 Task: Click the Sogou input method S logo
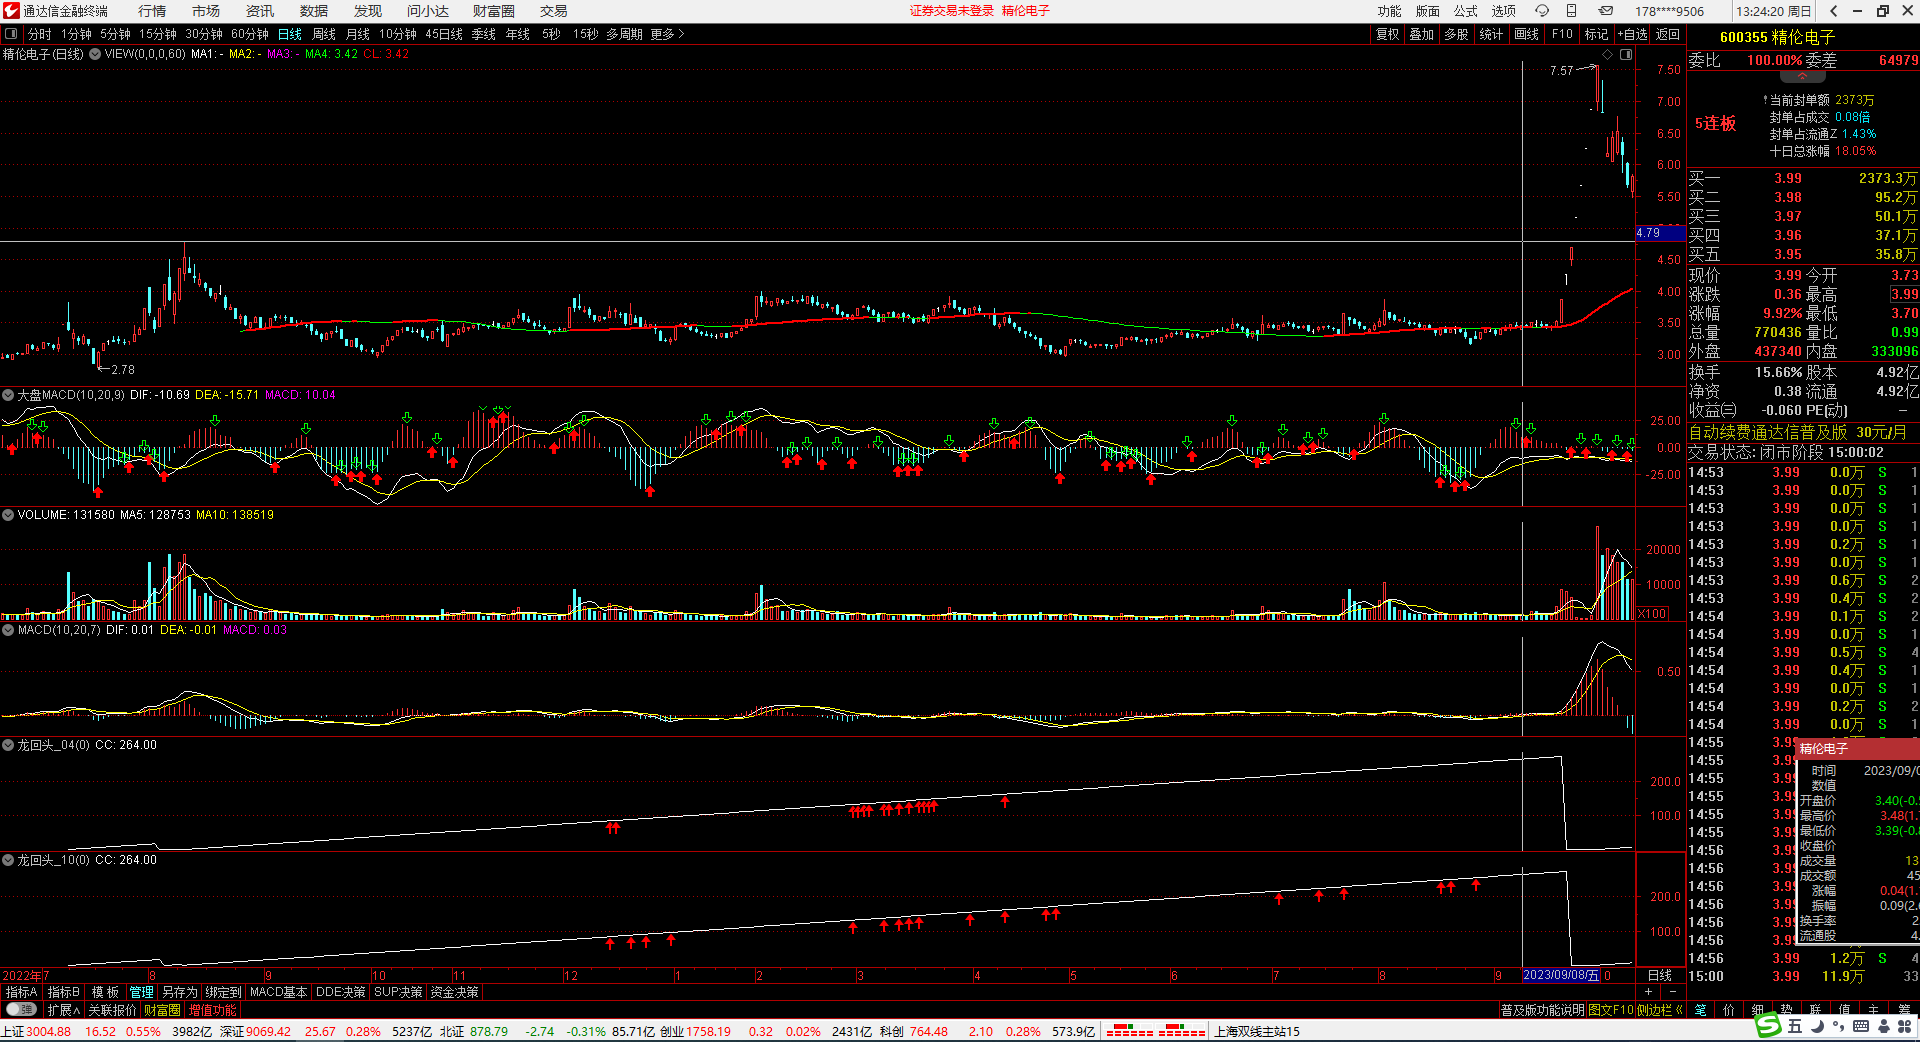tap(1769, 1026)
